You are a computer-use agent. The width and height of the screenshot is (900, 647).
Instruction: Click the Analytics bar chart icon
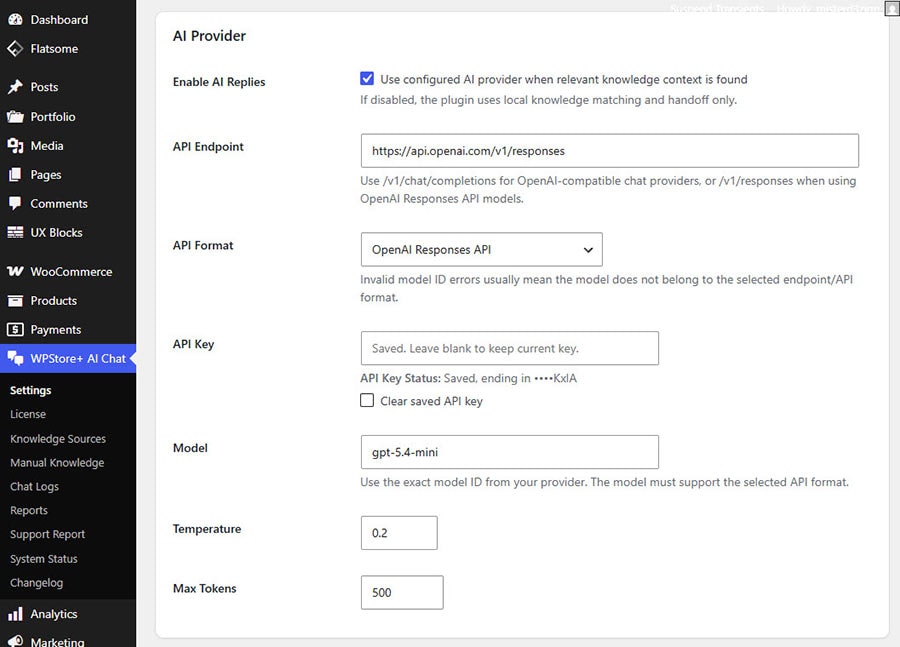click(x=15, y=614)
